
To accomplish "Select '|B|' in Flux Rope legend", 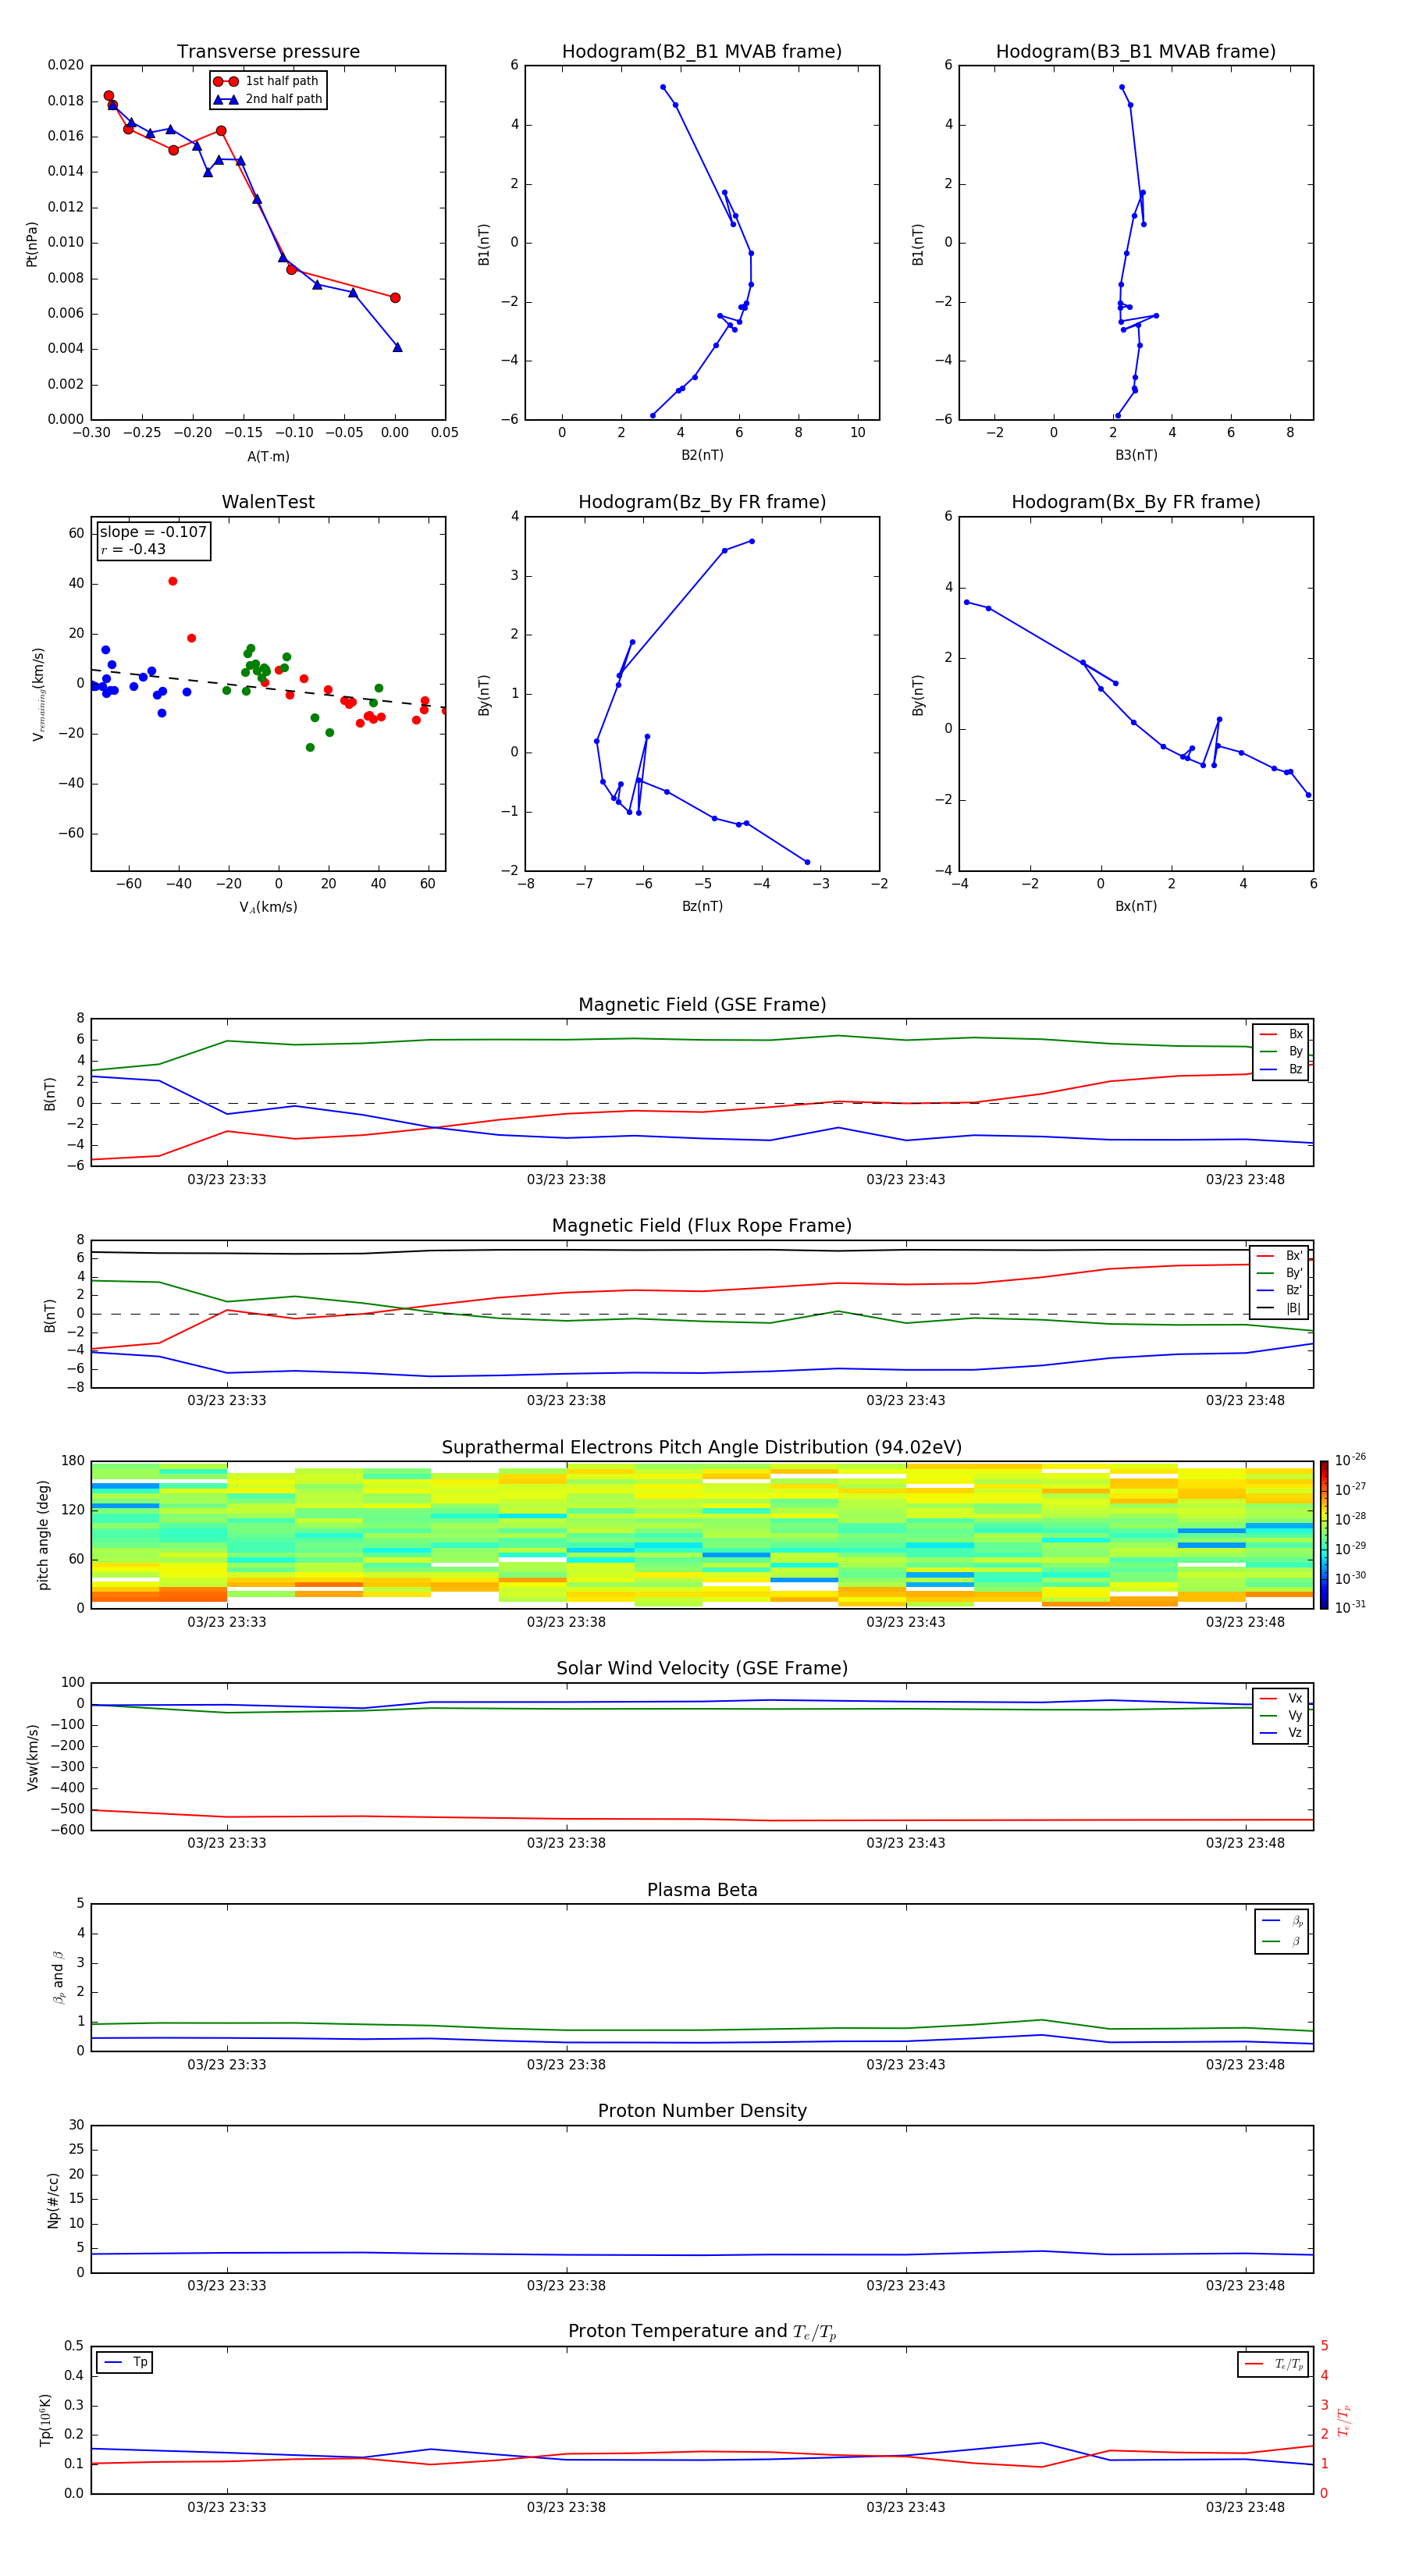I will click(1280, 1308).
